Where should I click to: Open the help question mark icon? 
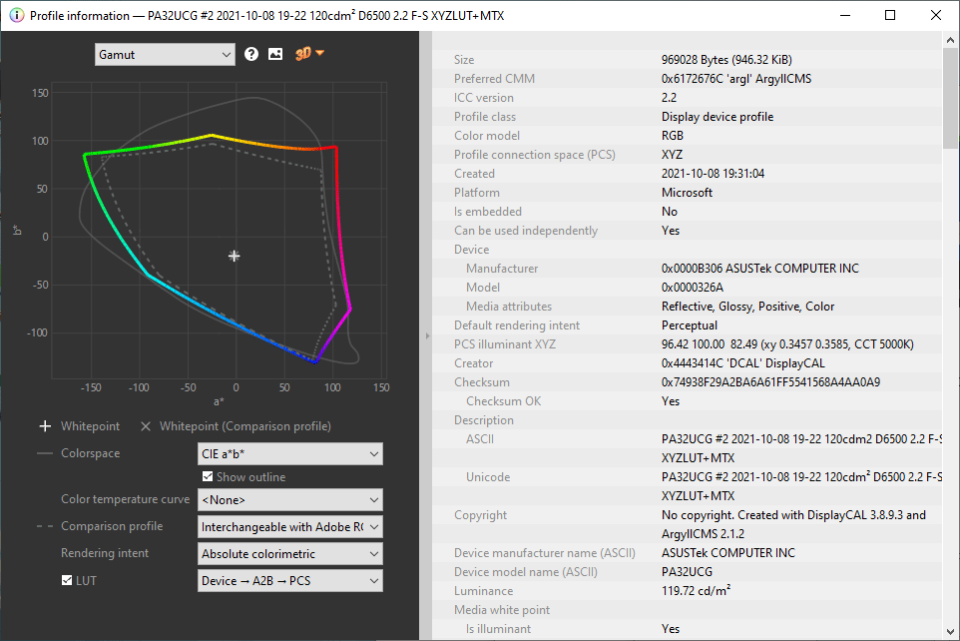(x=252, y=54)
